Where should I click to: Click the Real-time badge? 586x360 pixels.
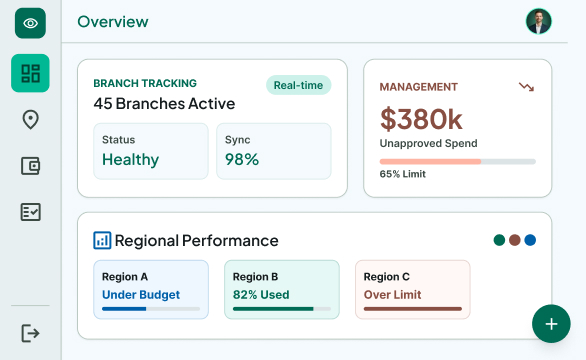(298, 85)
